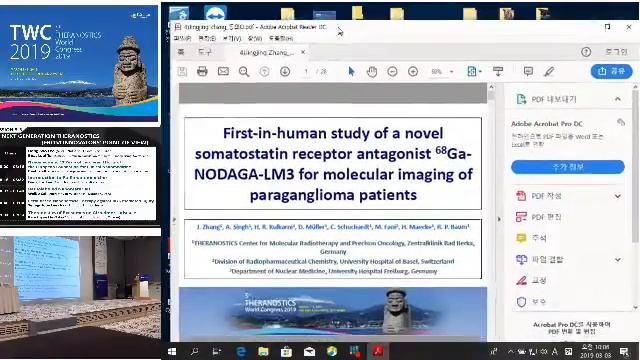The height and width of the screenshot is (360, 640).
Task: Send the PDF with the envelope icon
Action: point(223,71)
